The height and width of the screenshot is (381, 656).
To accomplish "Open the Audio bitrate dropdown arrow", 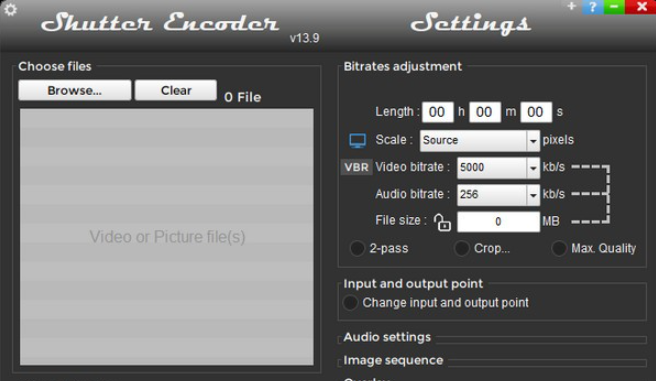I will coord(533,195).
